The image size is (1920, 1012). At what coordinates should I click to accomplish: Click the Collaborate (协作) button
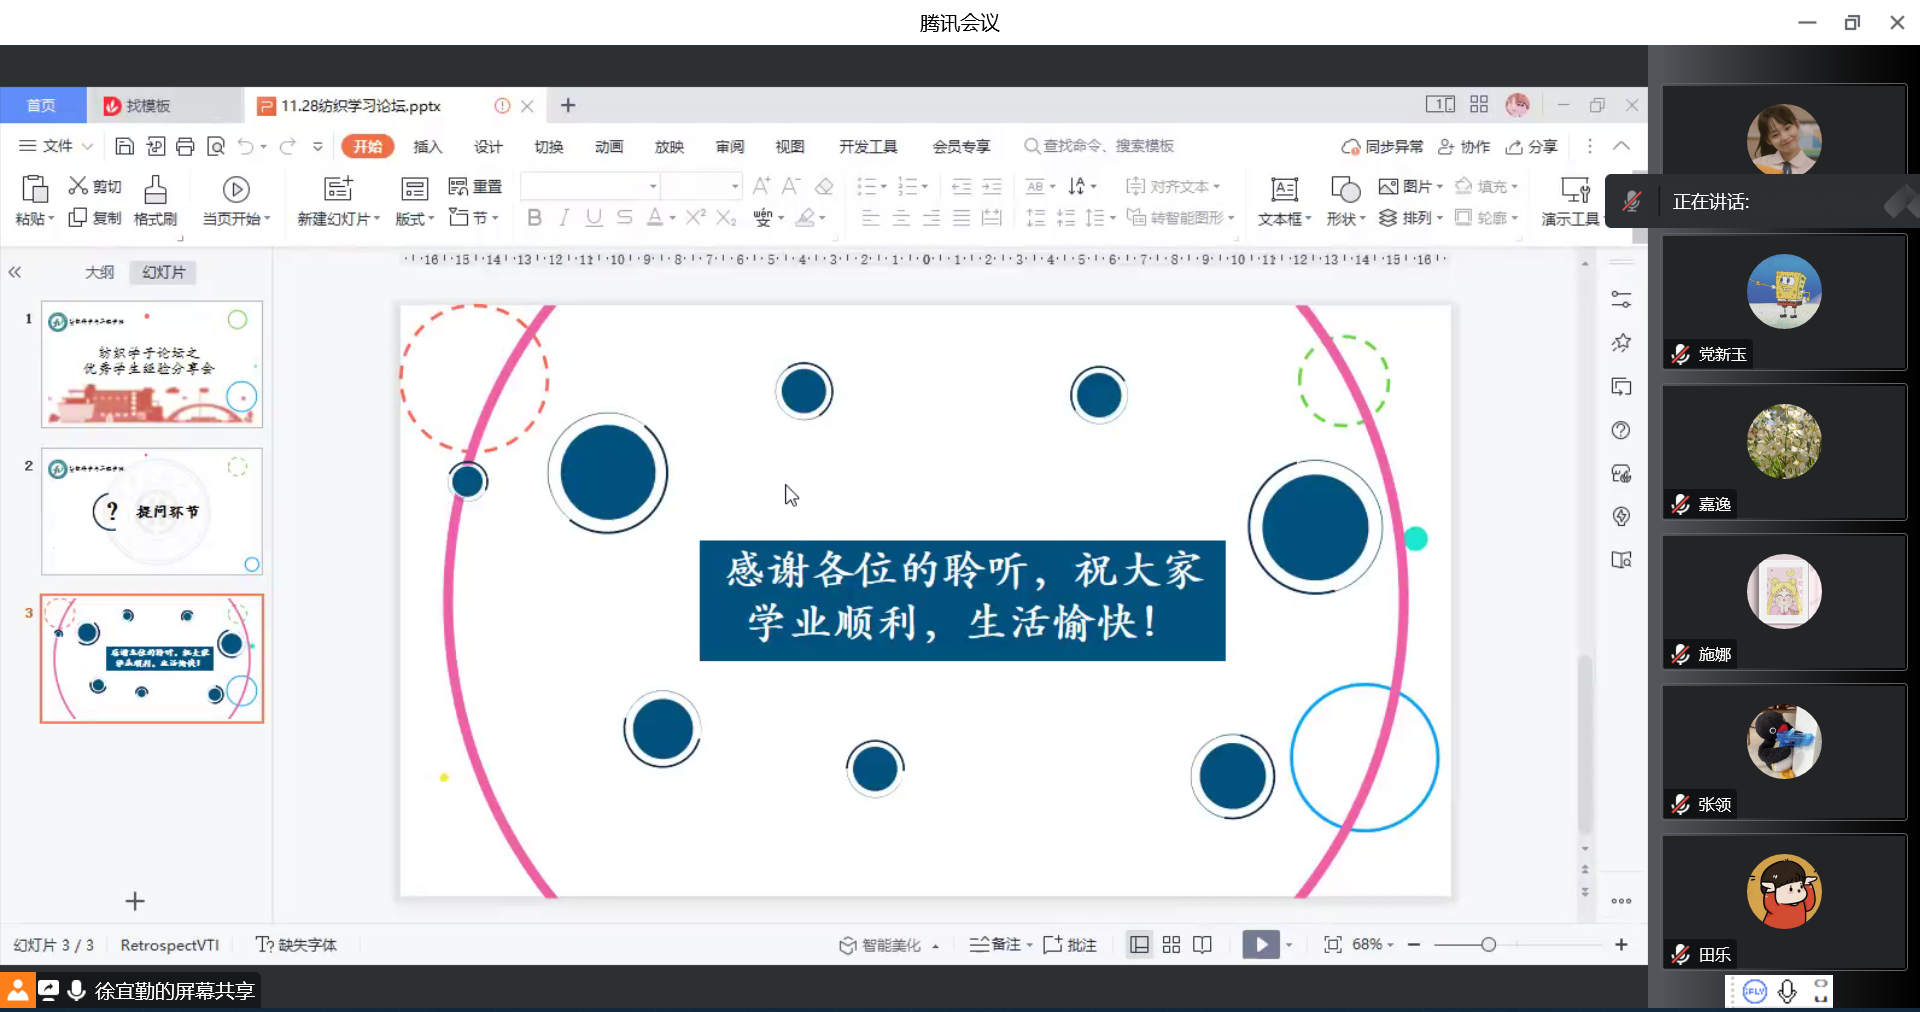click(x=1464, y=147)
